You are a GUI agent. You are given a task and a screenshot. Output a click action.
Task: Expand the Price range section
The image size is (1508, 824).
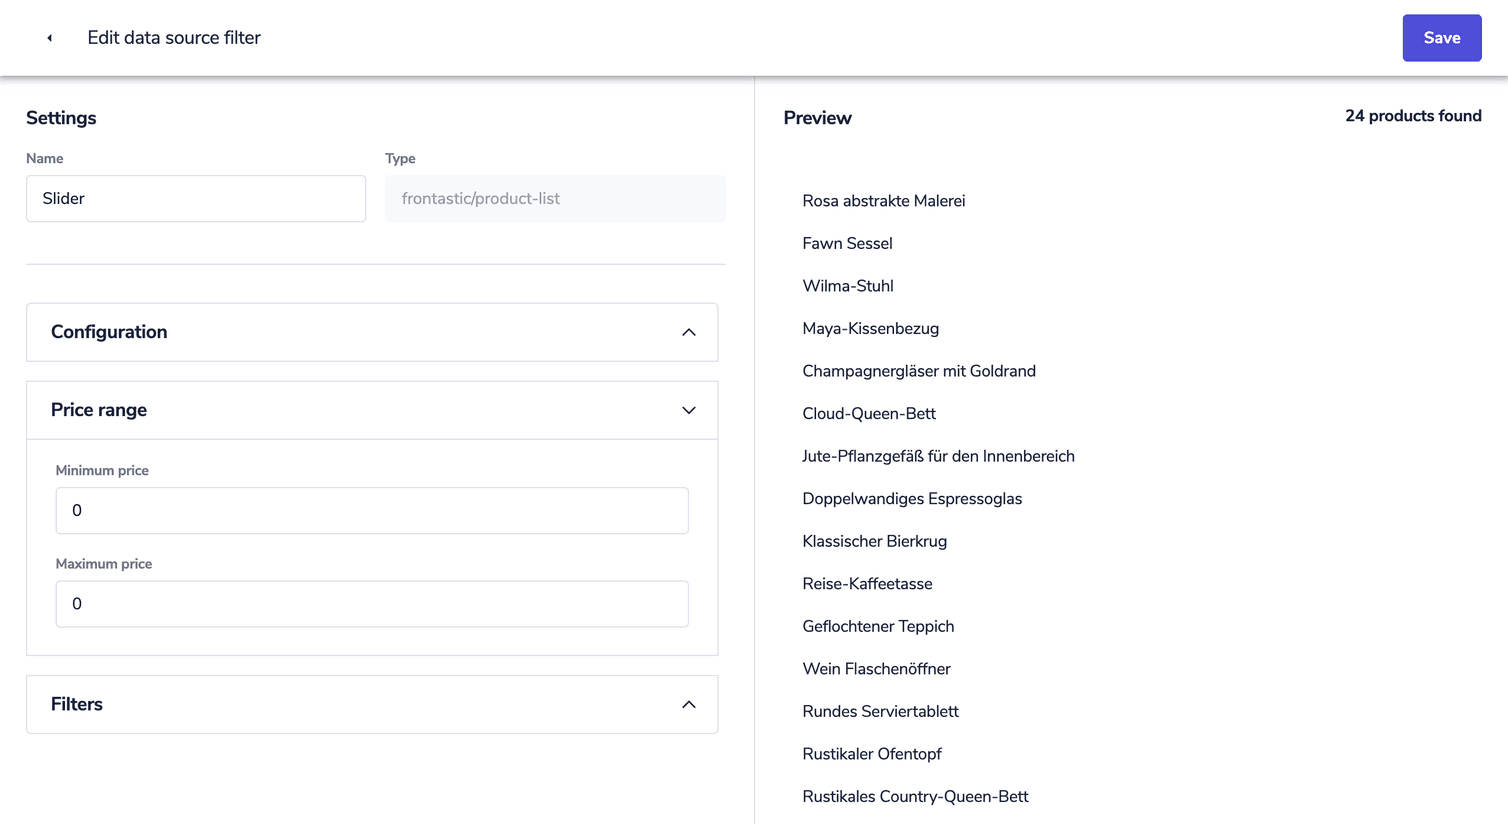pos(688,410)
